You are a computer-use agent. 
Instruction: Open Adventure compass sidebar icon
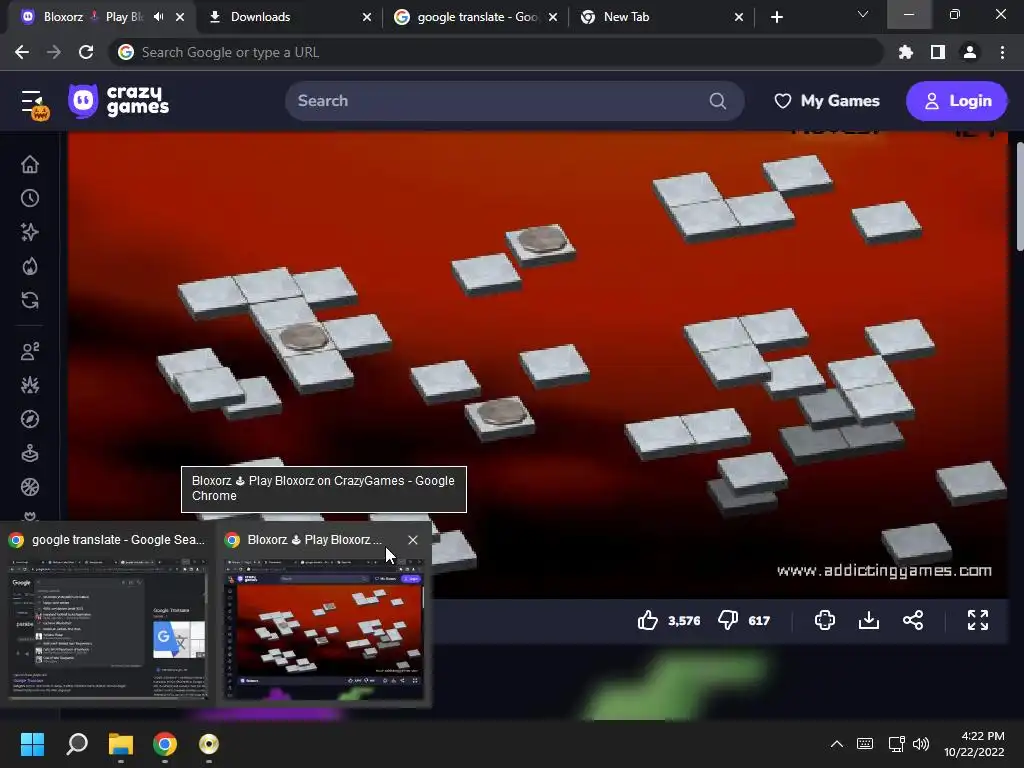[30, 419]
